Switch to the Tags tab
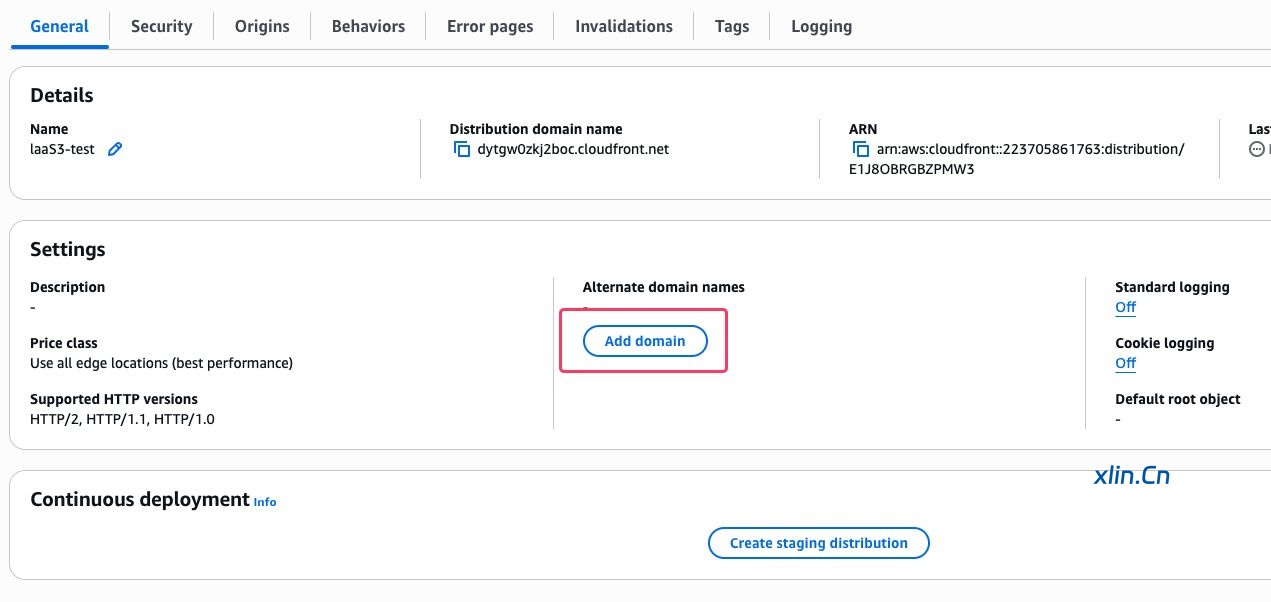The height and width of the screenshot is (602, 1271). click(x=732, y=26)
